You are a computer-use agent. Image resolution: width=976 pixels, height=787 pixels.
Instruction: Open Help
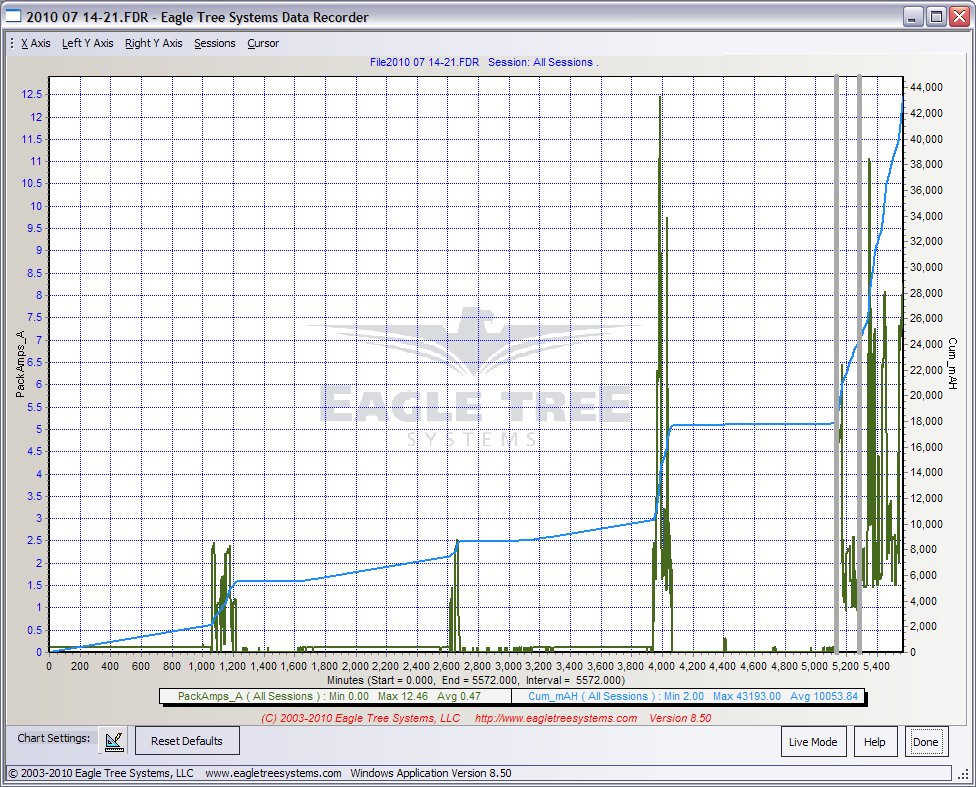(x=875, y=742)
